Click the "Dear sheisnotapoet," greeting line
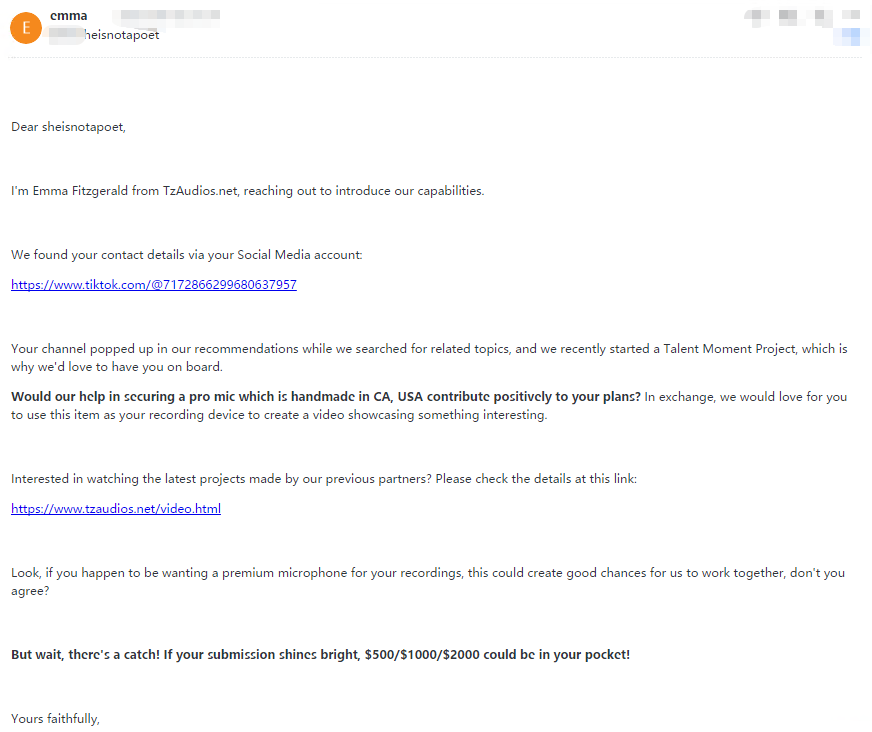Screen dimensions: 872x732 [x=69, y=127]
